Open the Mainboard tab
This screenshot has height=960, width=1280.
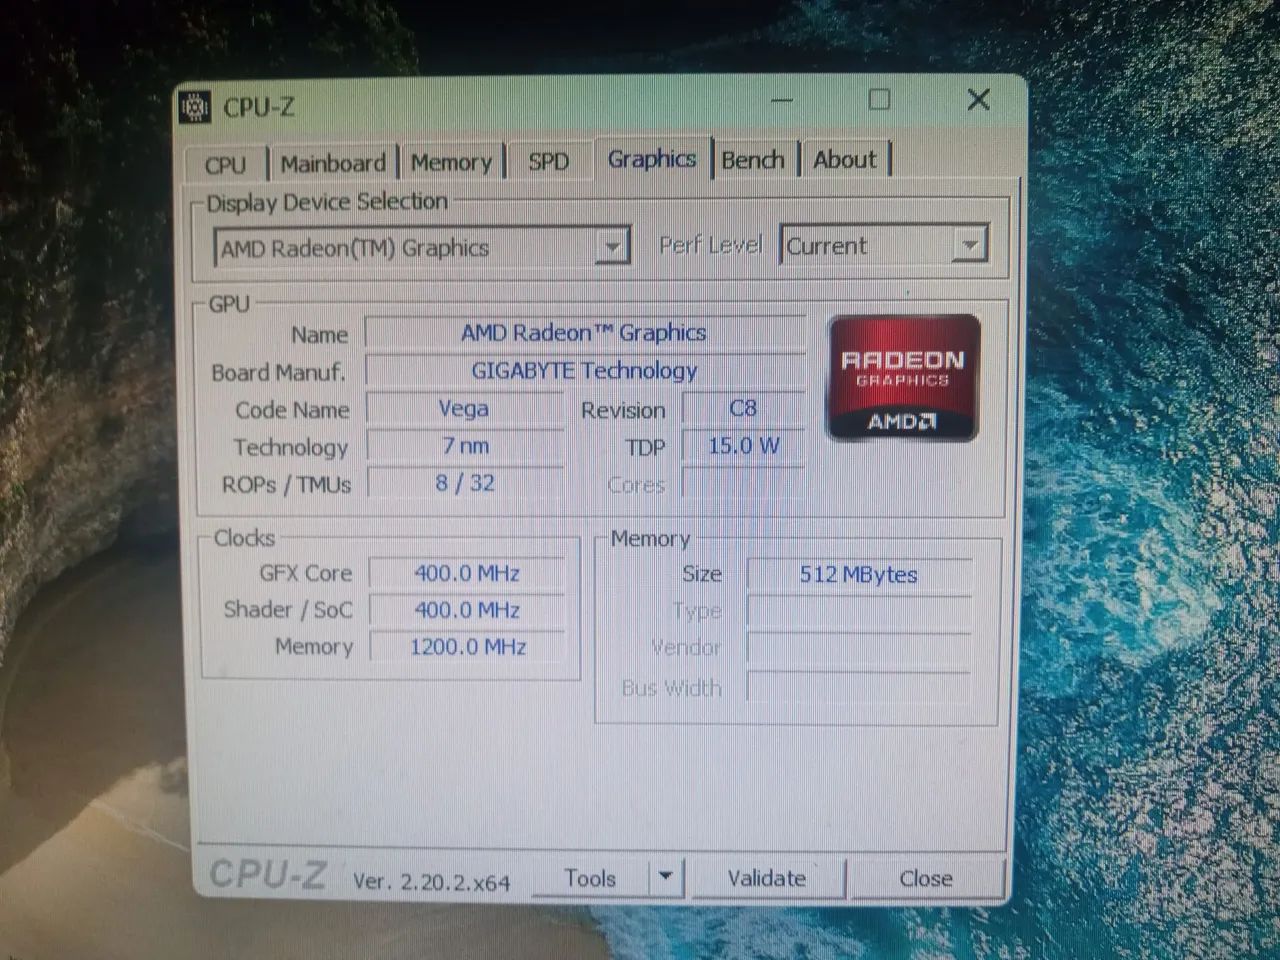click(x=333, y=163)
